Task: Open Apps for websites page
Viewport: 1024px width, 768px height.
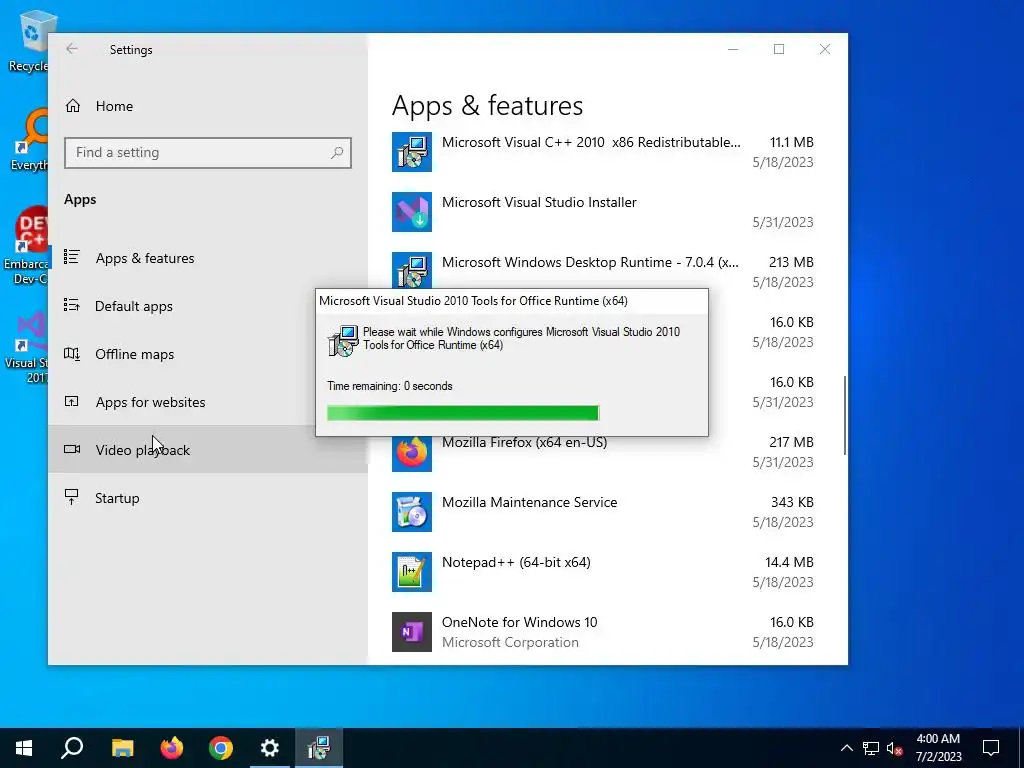Action: 208,402
